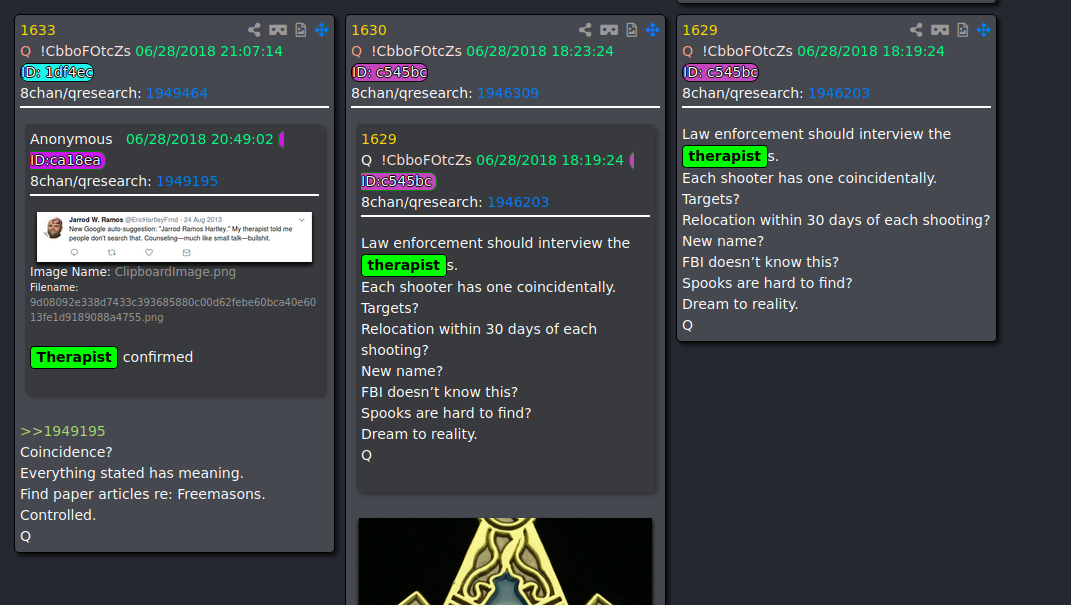Click post number 1629 heading

click(x=699, y=30)
